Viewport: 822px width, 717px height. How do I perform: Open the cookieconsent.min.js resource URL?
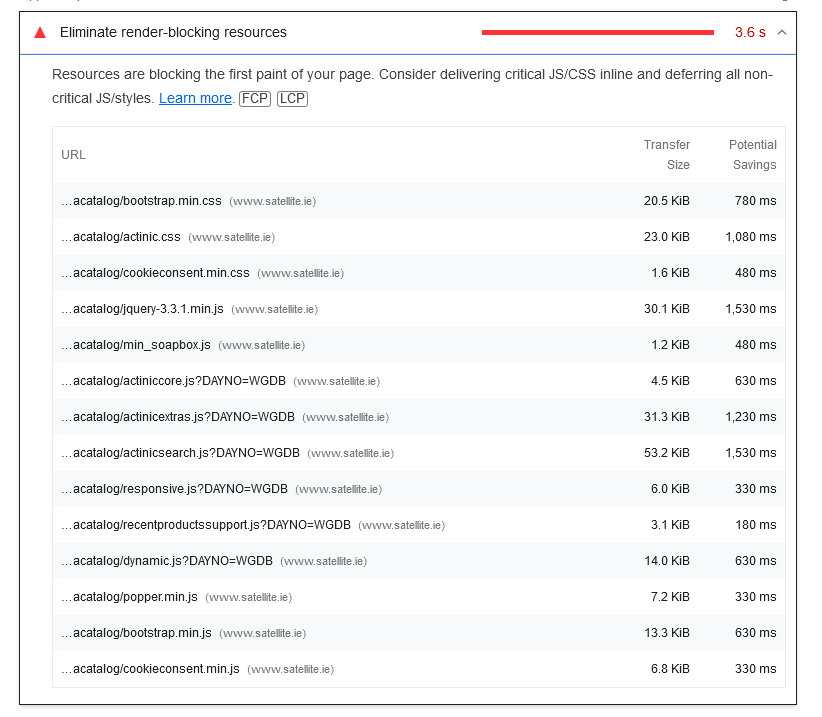[150, 669]
